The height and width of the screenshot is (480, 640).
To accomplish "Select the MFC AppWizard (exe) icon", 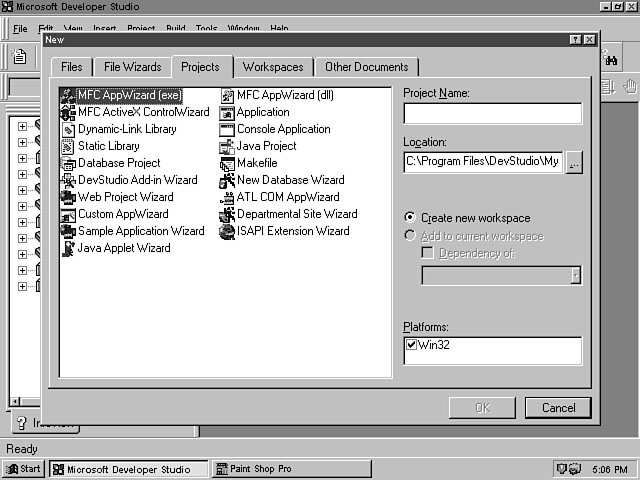I will [x=68, y=96].
